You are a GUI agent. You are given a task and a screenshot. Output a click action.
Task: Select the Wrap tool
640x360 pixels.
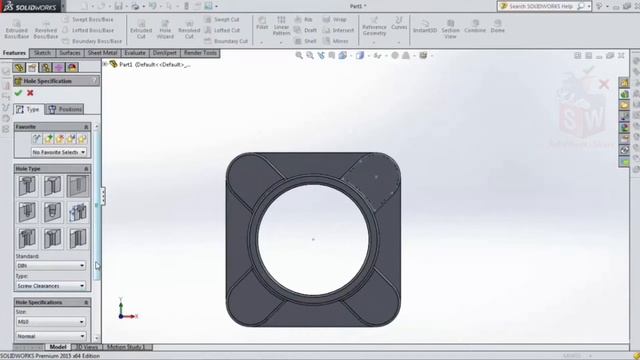tap(334, 19)
